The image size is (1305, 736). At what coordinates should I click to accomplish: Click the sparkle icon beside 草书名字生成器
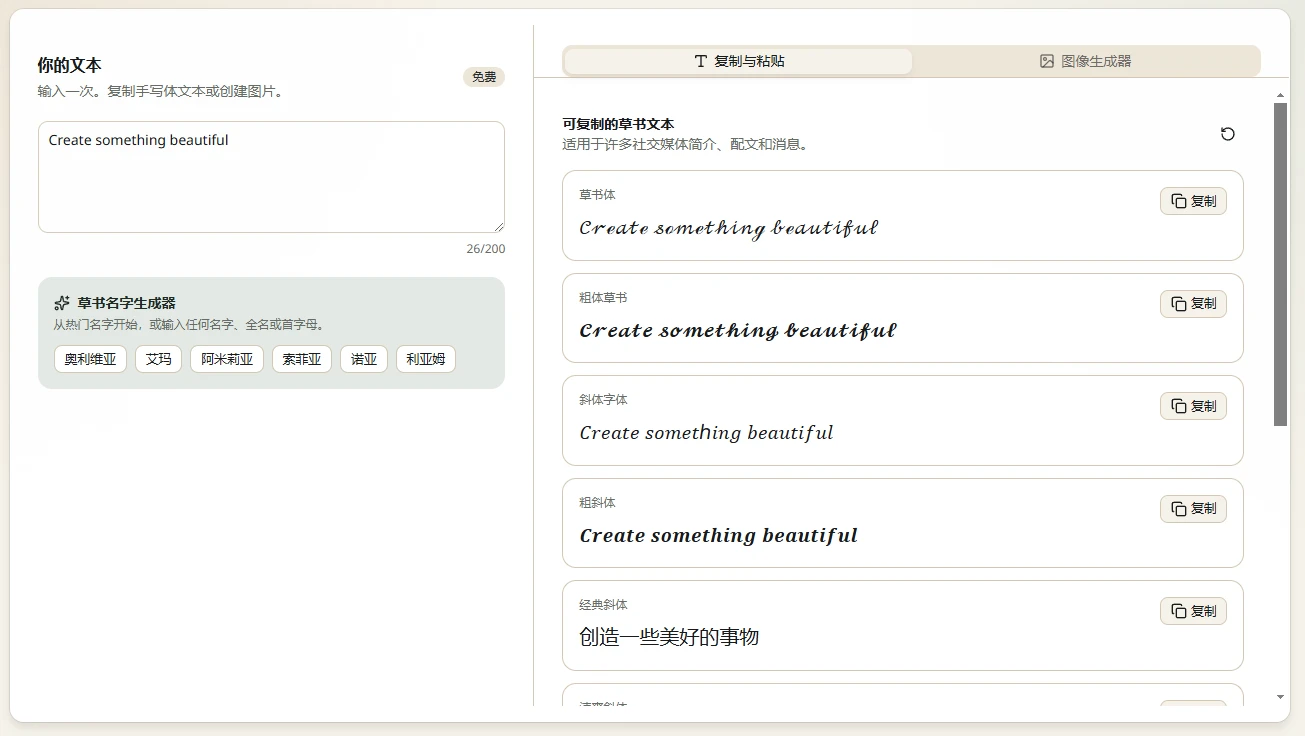pos(62,303)
